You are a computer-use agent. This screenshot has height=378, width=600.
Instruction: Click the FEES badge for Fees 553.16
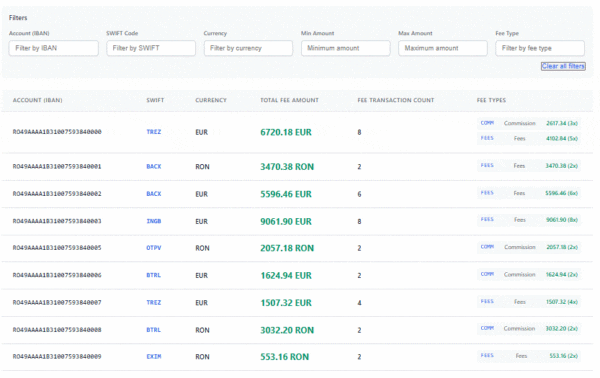click(487, 355)
